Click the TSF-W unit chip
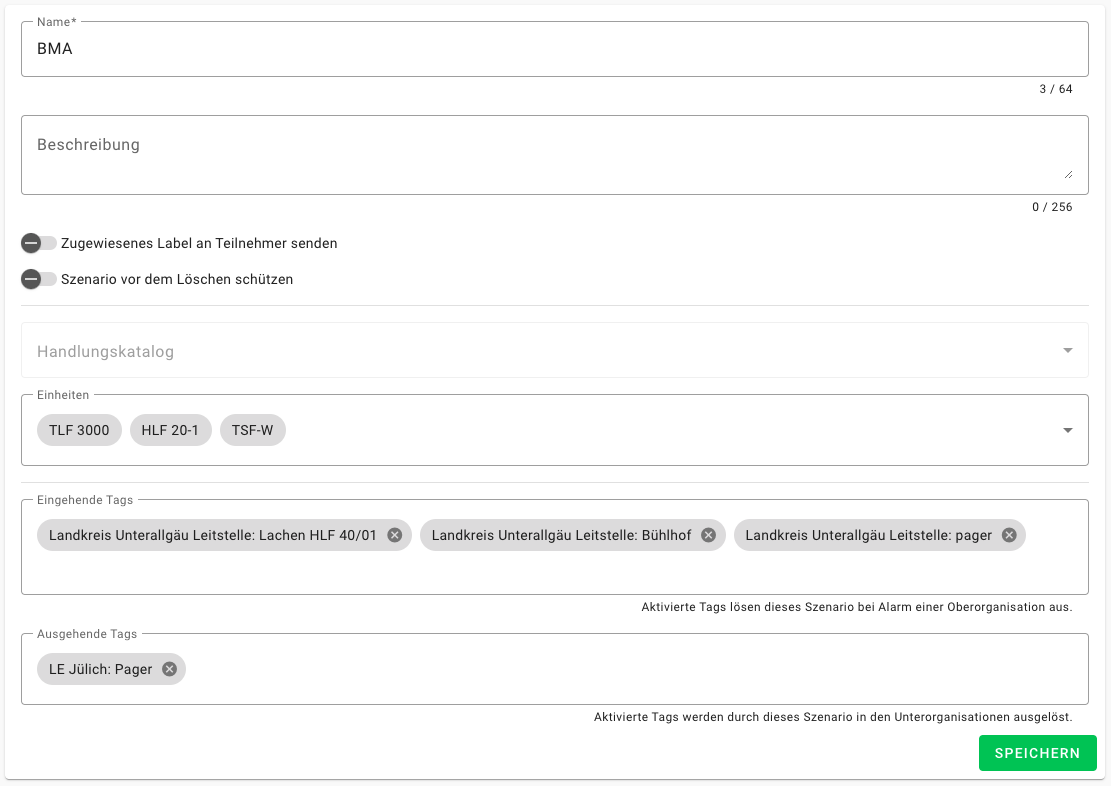Screen dimensions: 1111x786 click(x=252, y=430)
